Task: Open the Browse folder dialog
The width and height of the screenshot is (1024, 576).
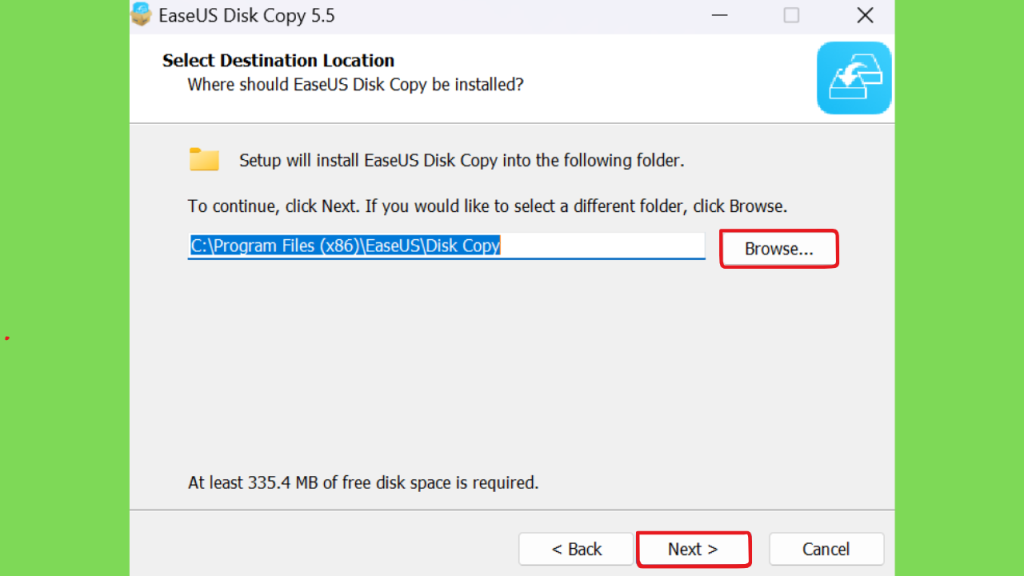Action: pos(778,249)
